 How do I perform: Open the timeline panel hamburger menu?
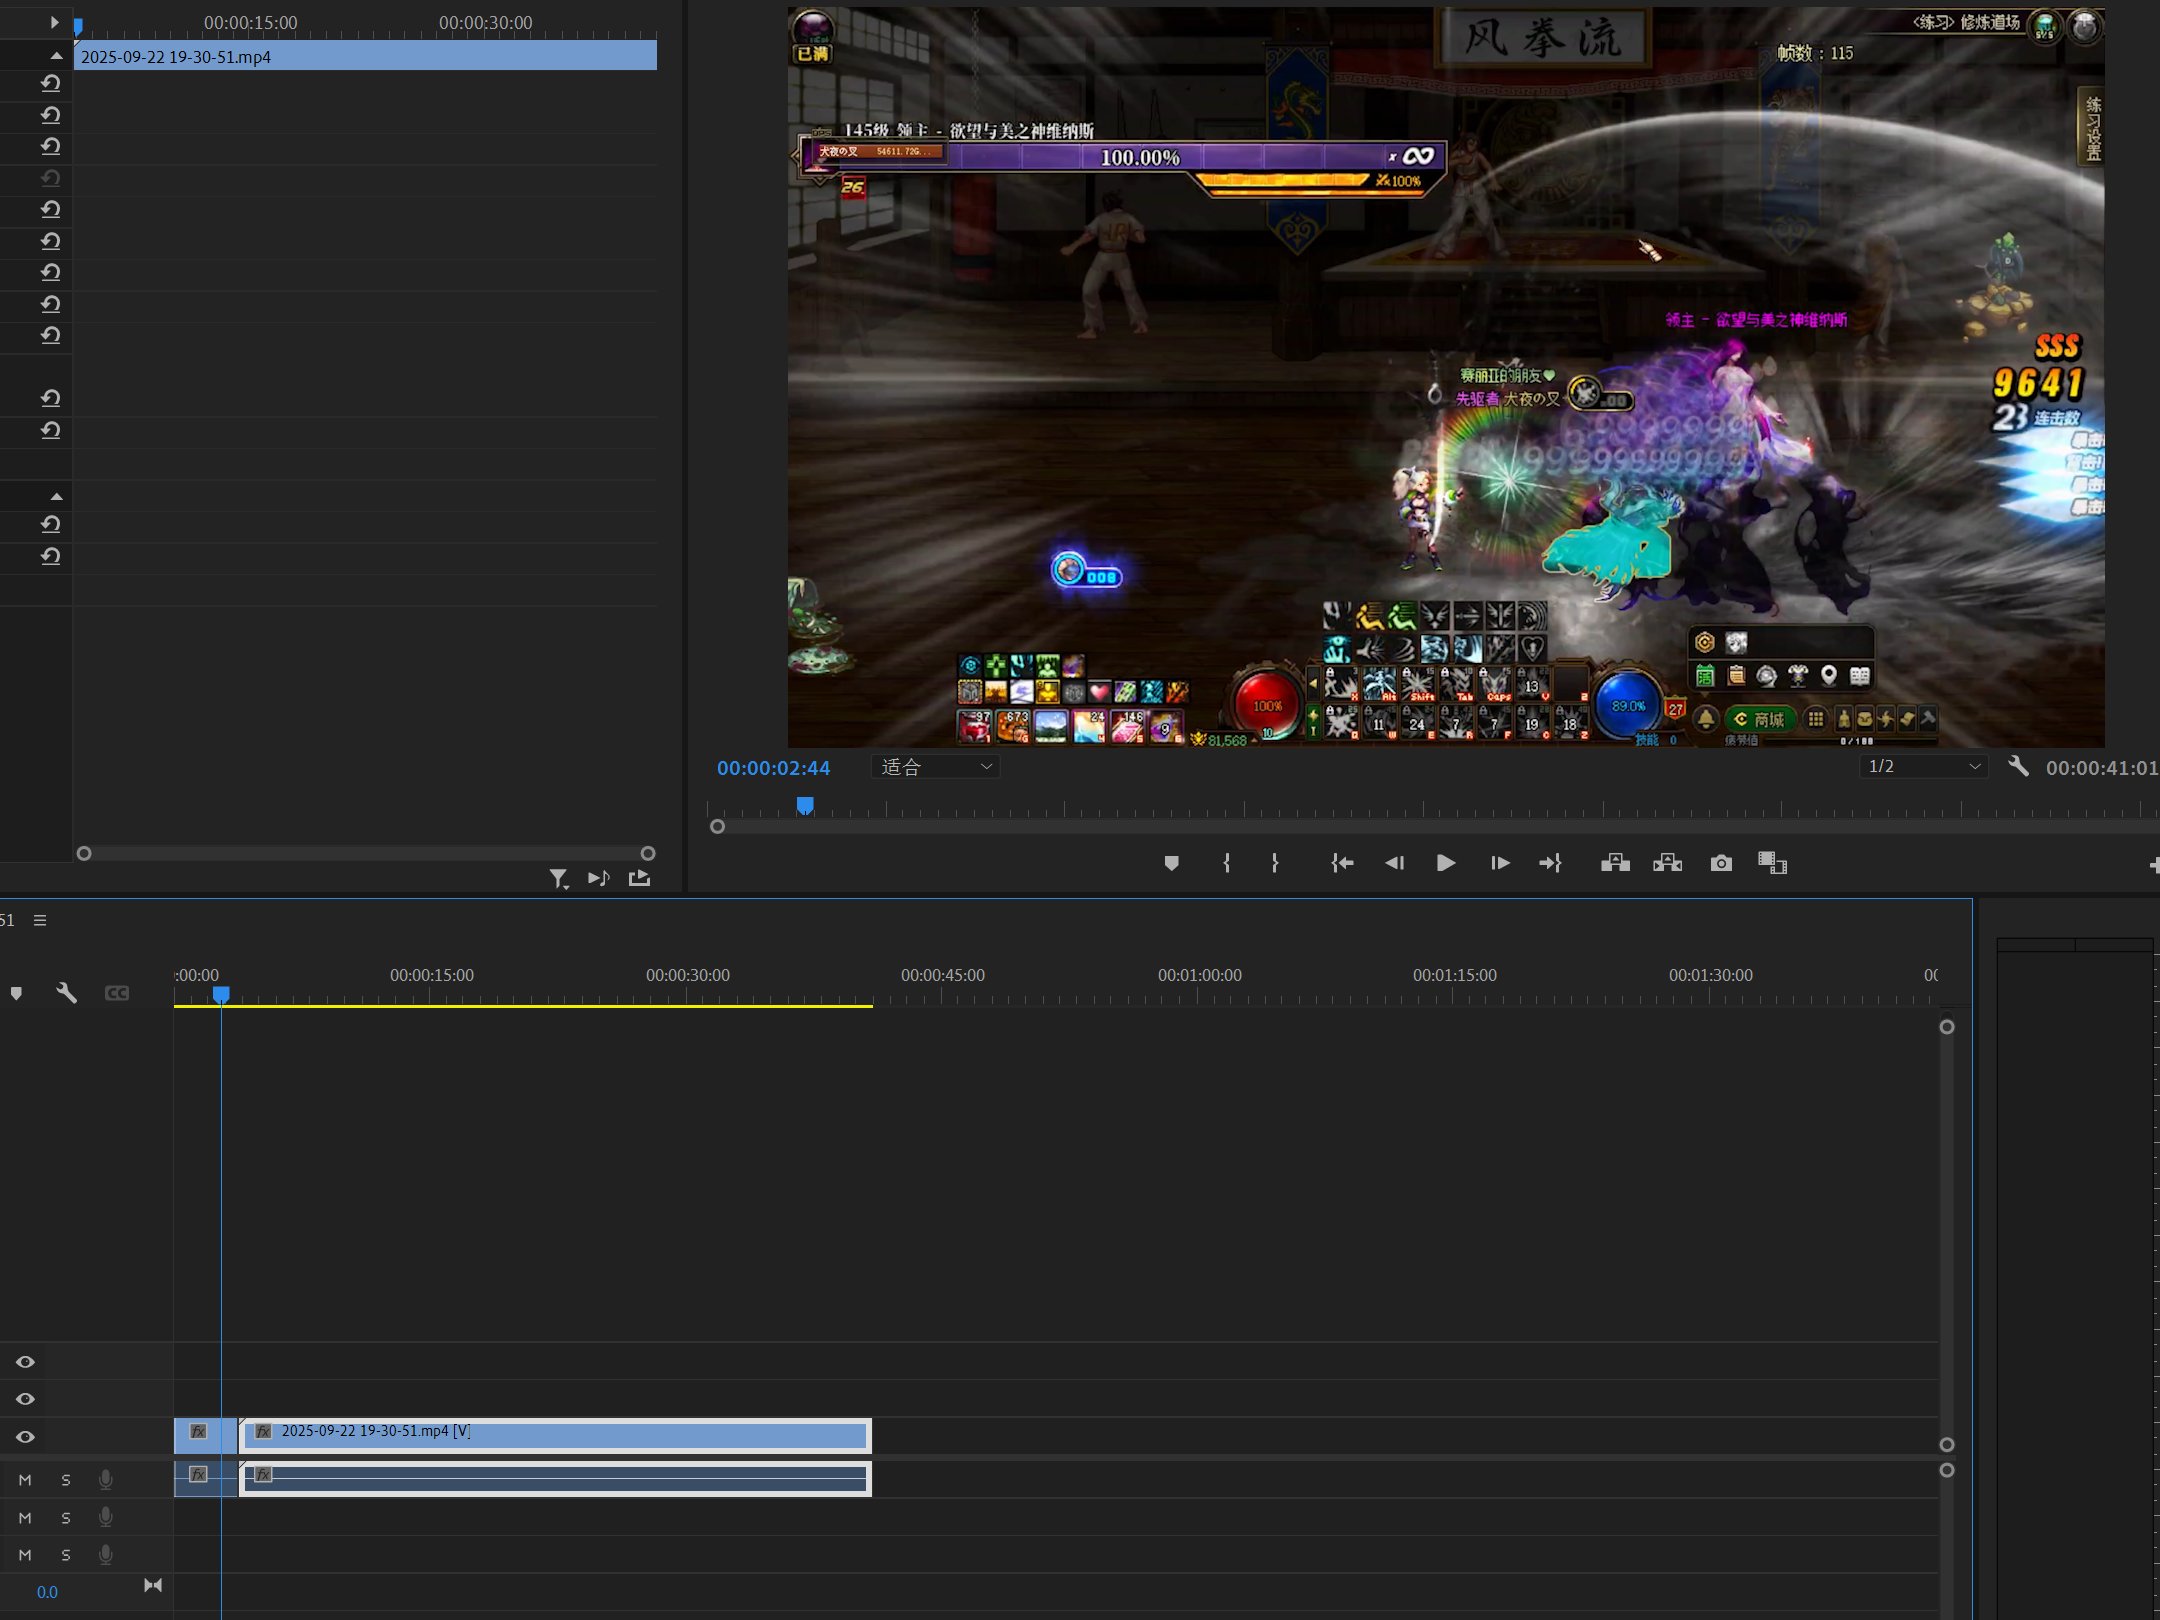point(40,920)
